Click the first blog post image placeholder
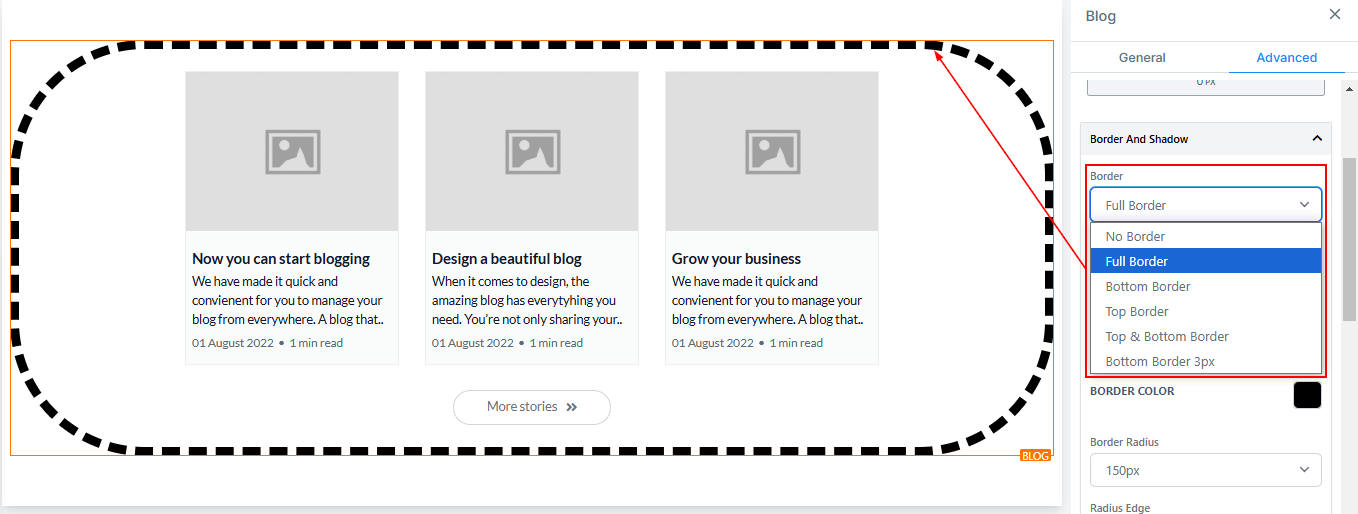This screenshot has height=514, width=1358. 292,151
